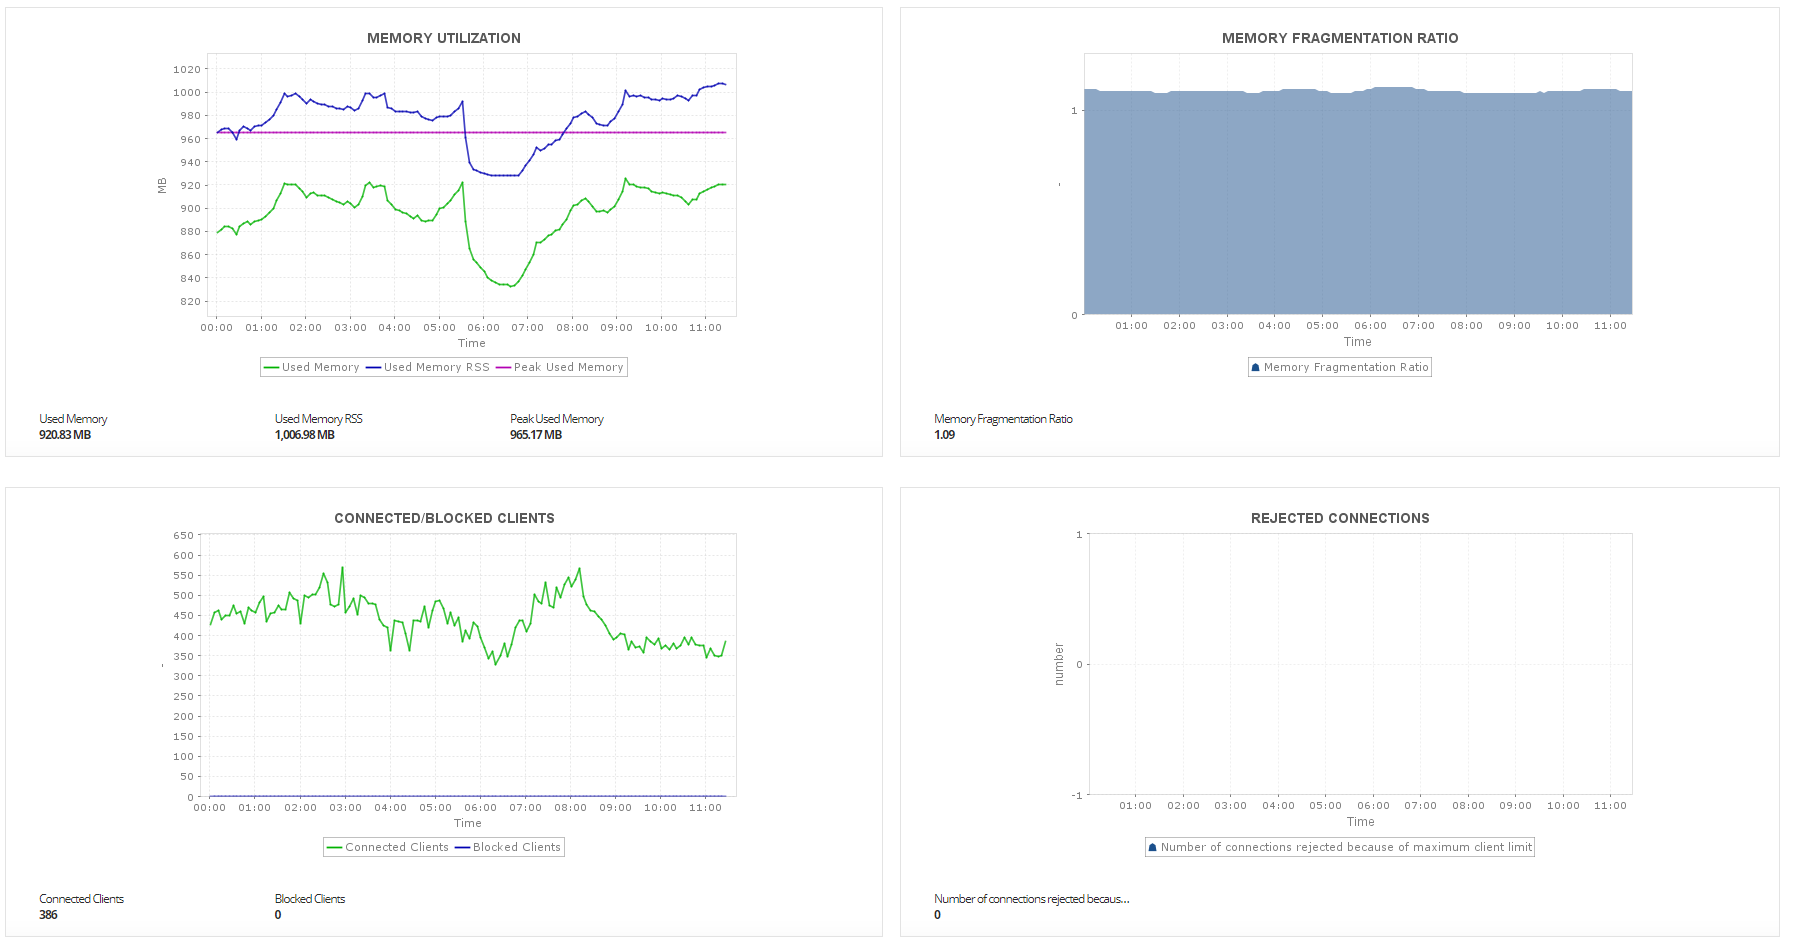Toggle the Used Memory series visibility

click(311, 367)
